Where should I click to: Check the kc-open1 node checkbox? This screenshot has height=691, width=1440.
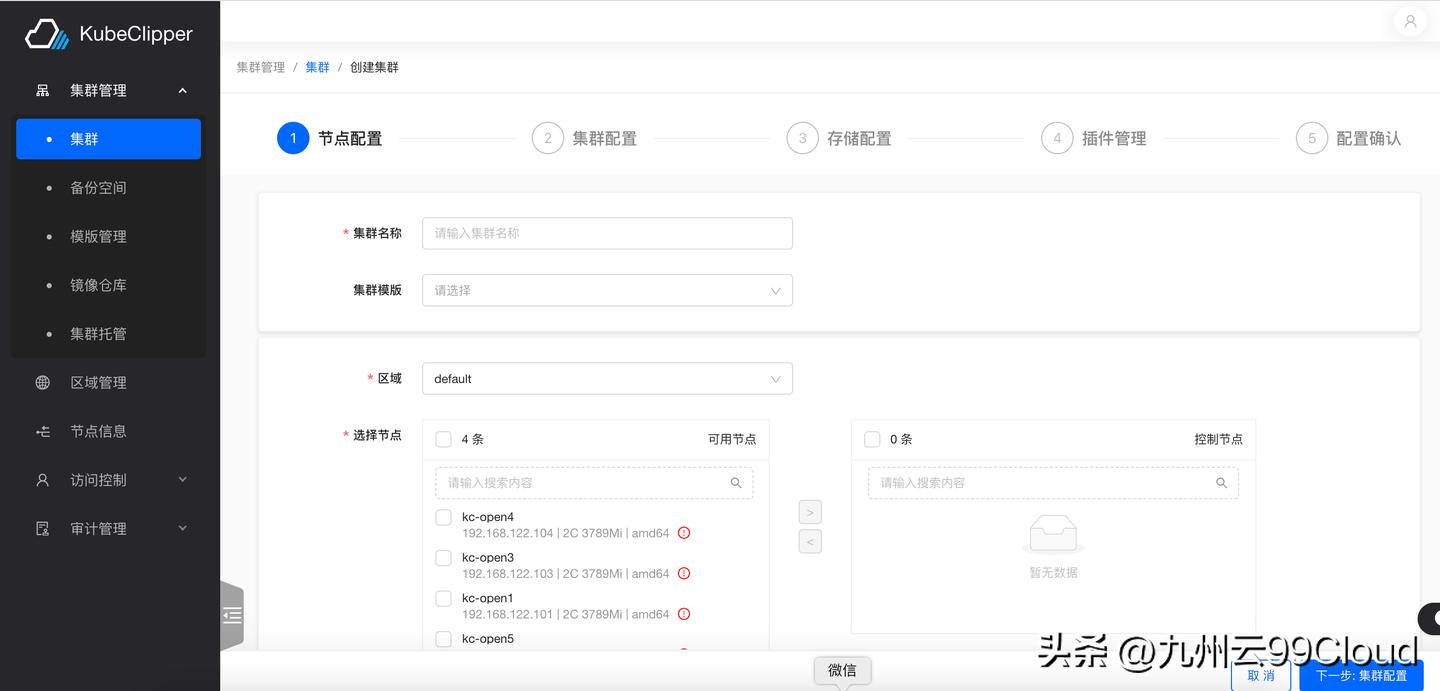tap(443, 598)
